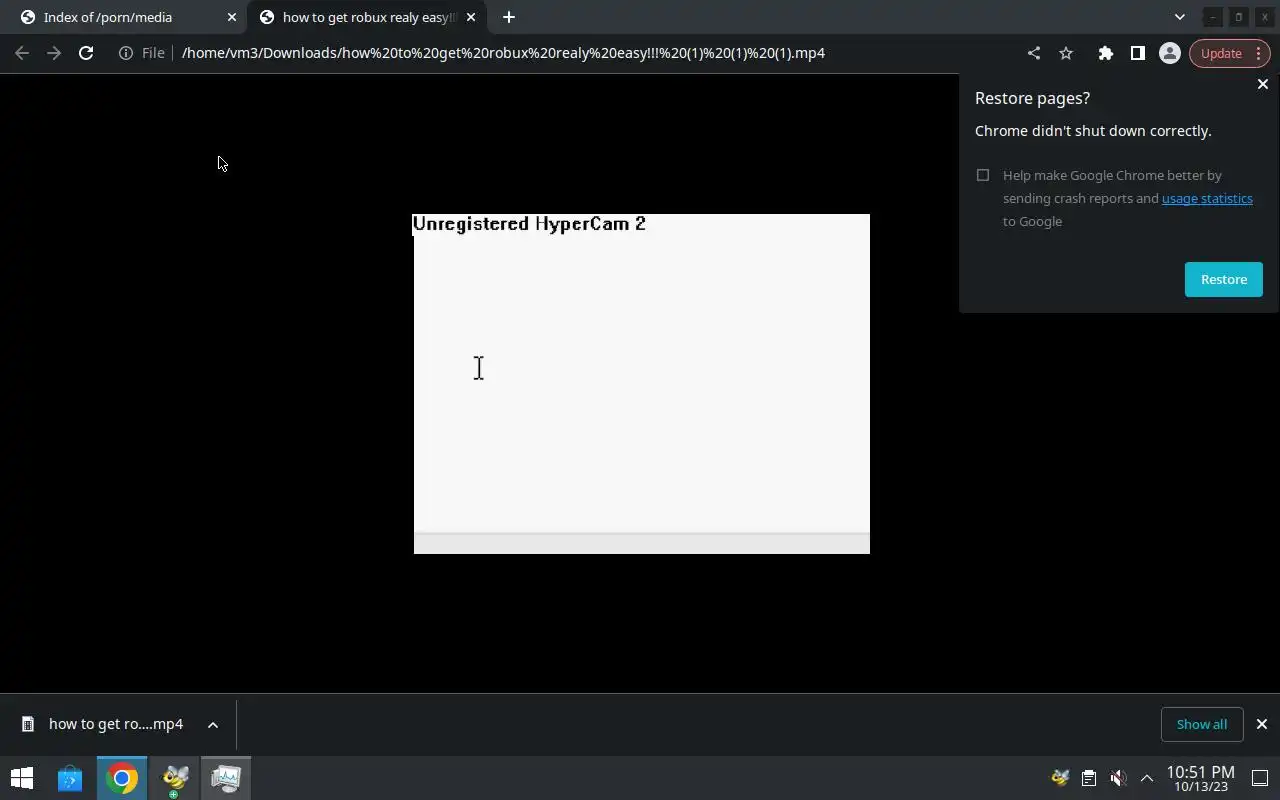This screenshot has width=1280, height=800.
Task: Click Show all downloads
Action: 1202,724
